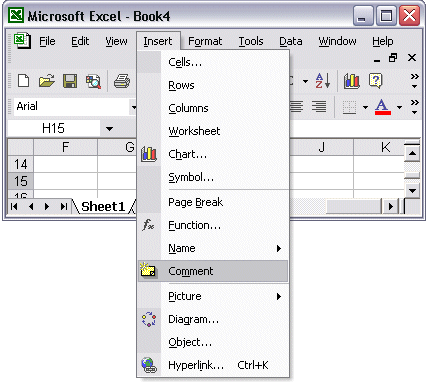
Task: Click horizontal scrollbar right arrow
Action: [x=391, y=207]
